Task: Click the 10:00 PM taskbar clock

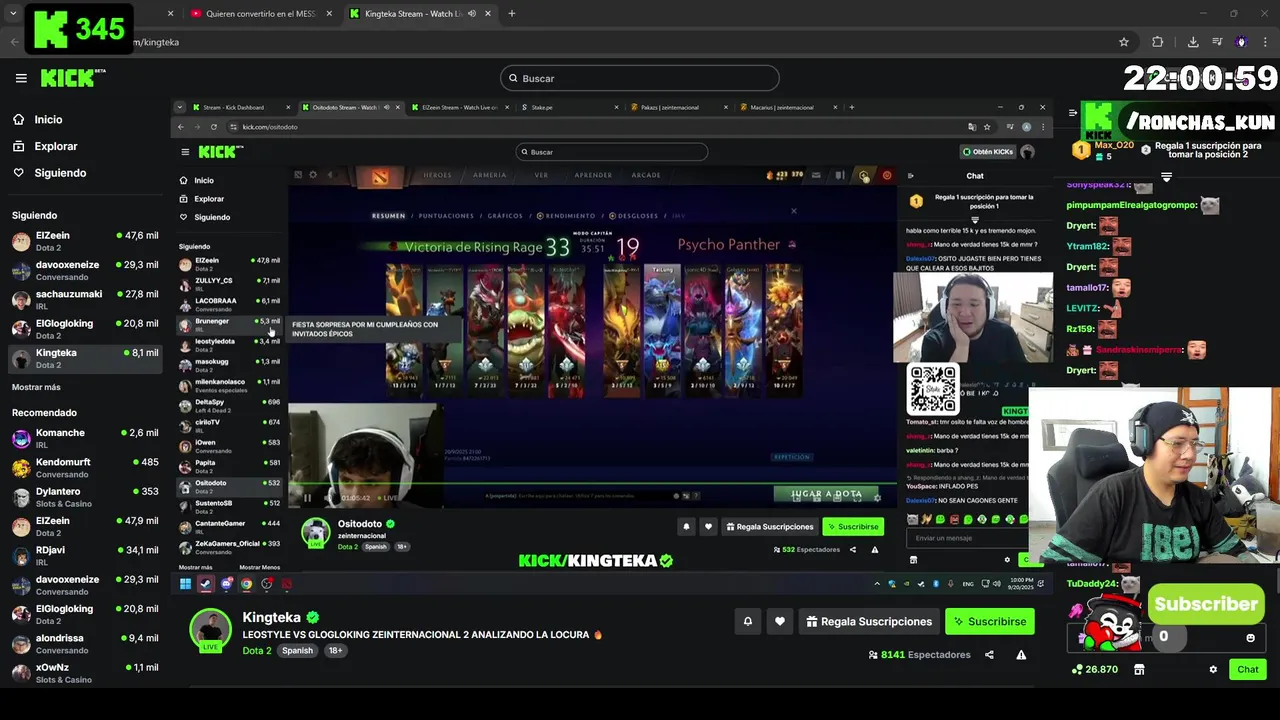Action: click(1020, 583)
